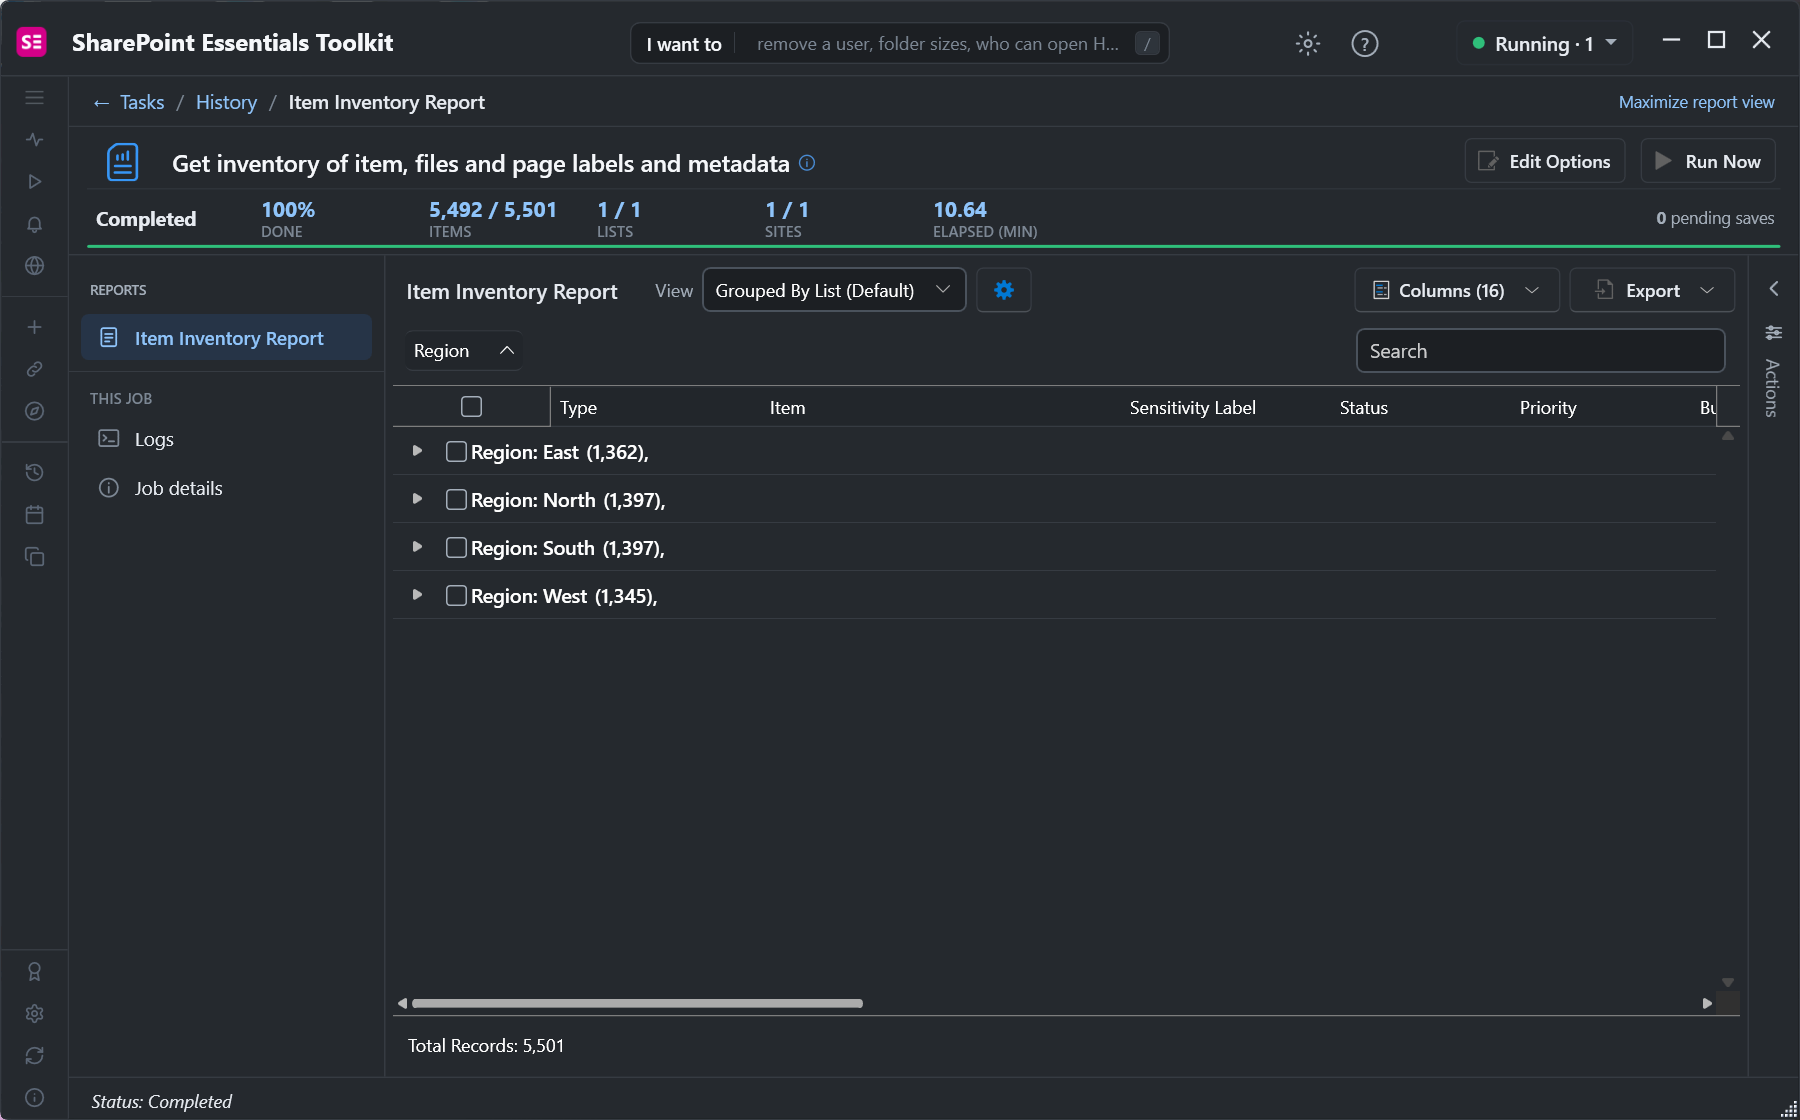
Task: Click the refresh sync sidebar icon
Action: point(34,1056)
